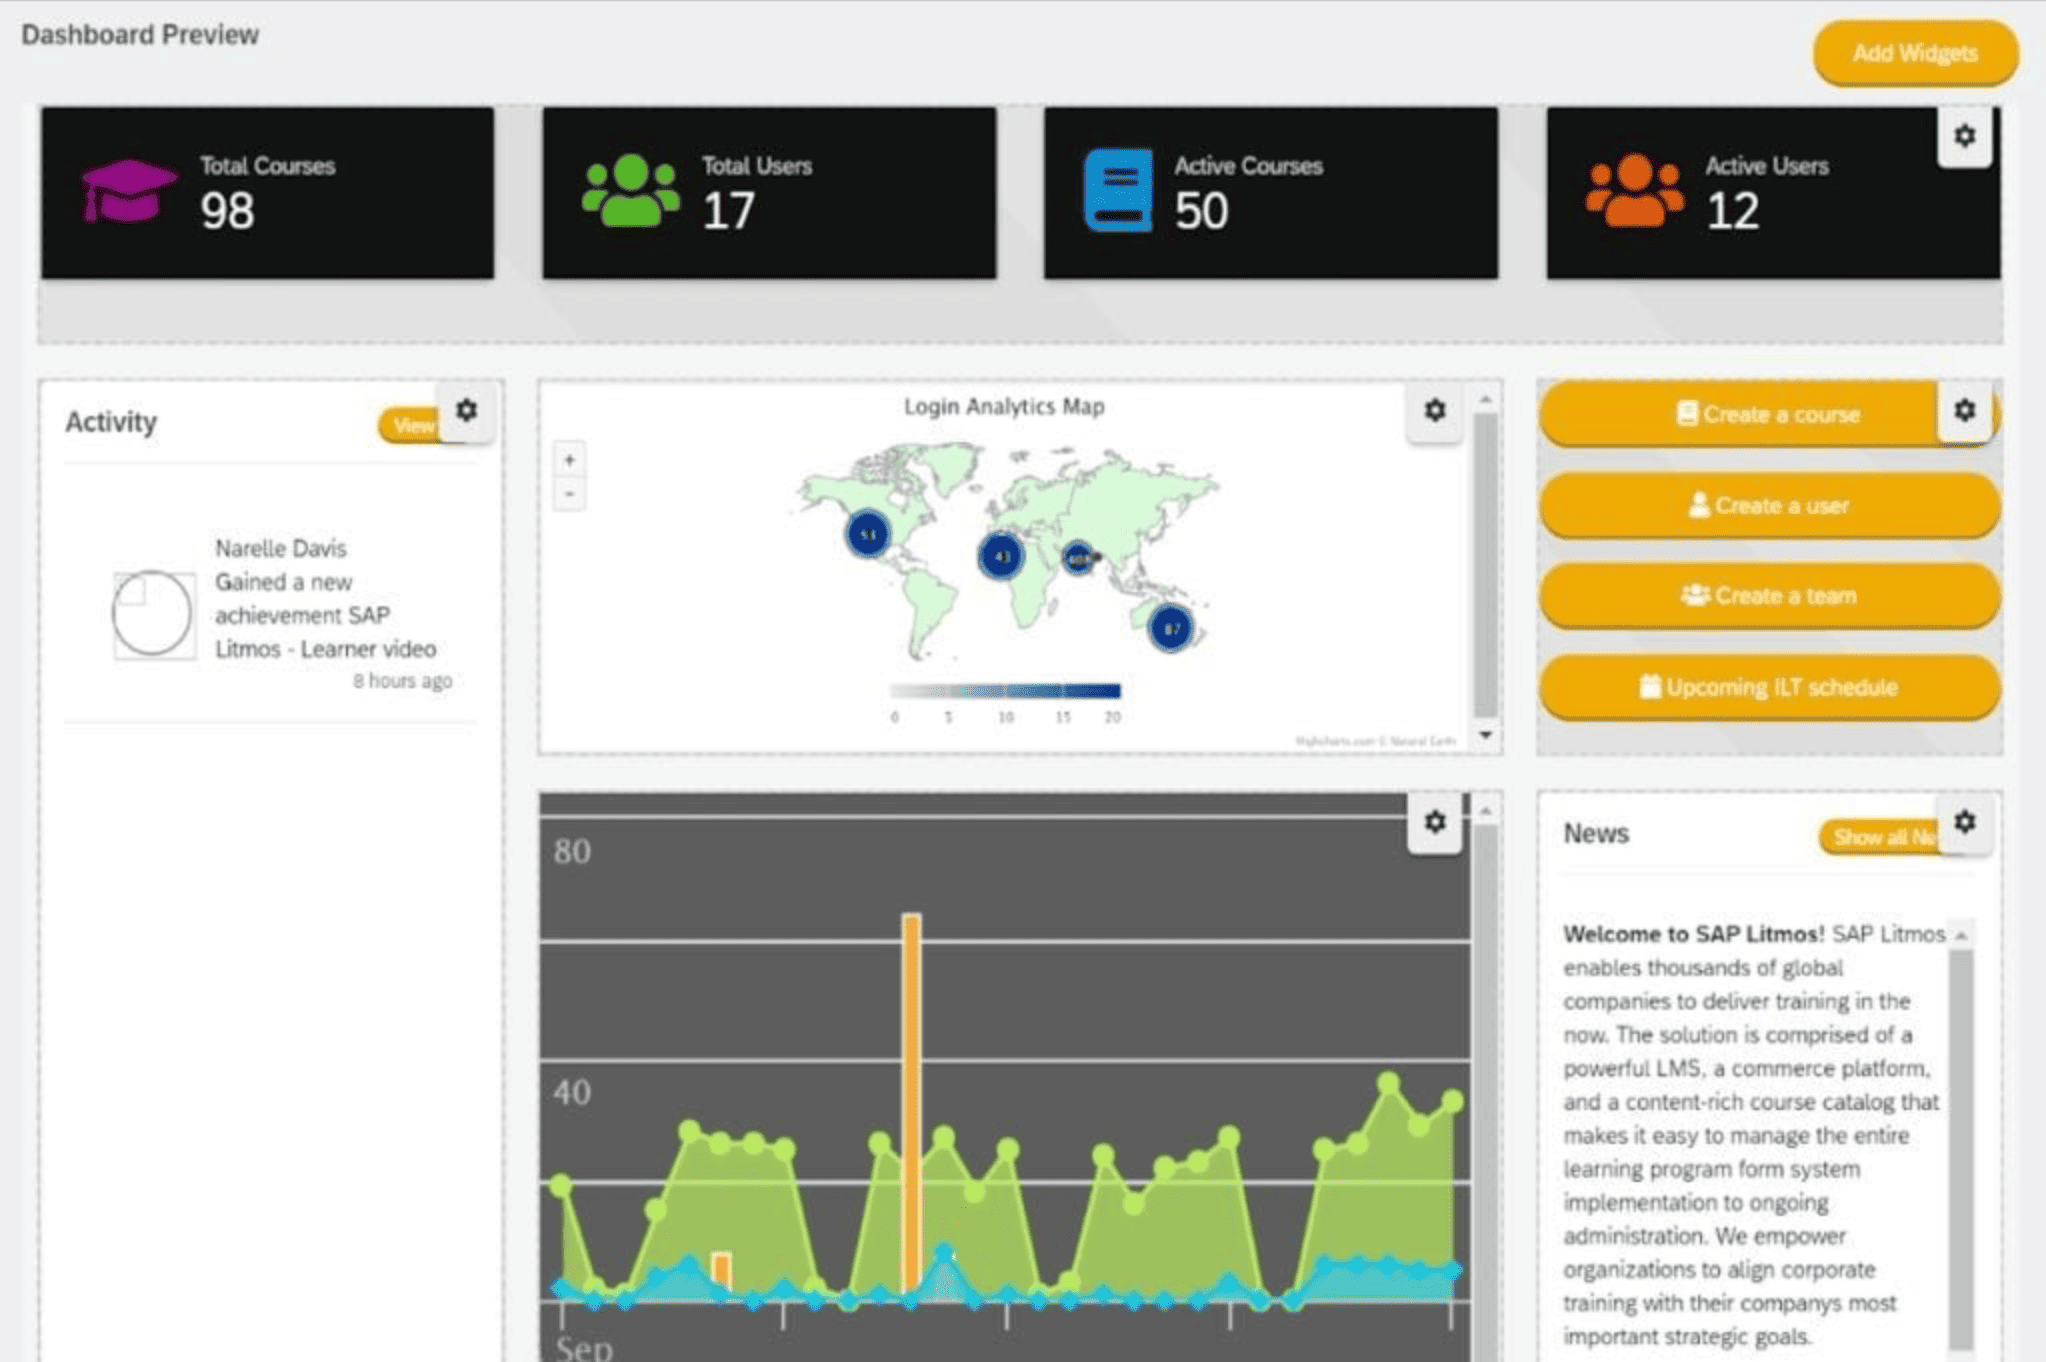
Task: Select Create a user
Action: [x=1768, y=506]
